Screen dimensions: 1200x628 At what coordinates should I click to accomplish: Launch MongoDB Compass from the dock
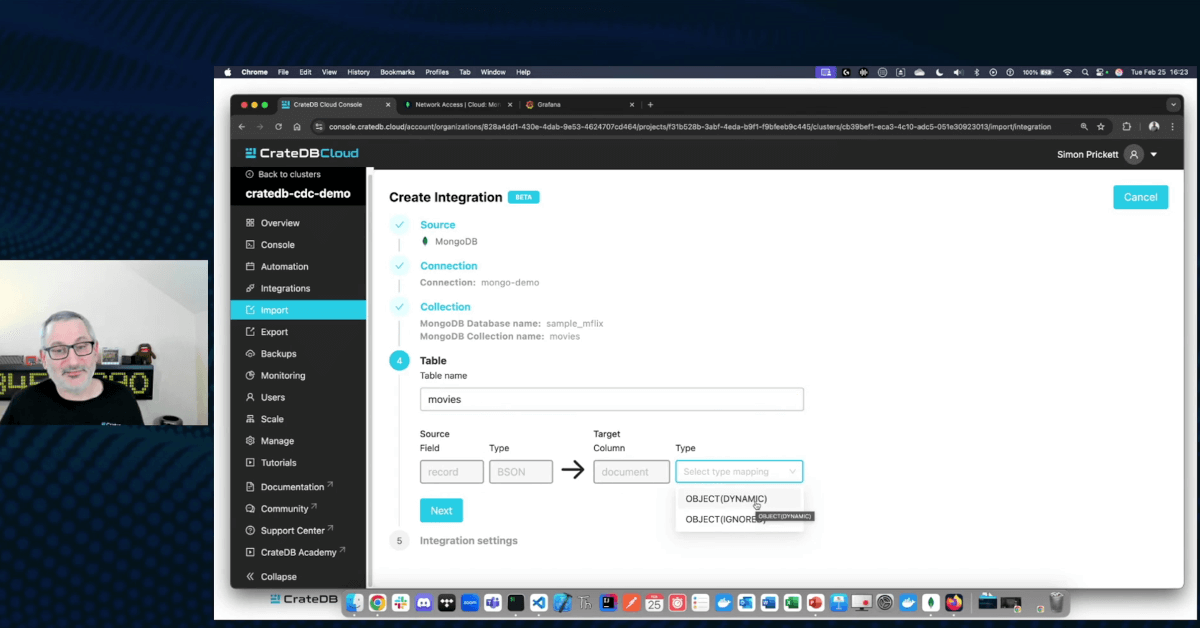coord(930,603)
